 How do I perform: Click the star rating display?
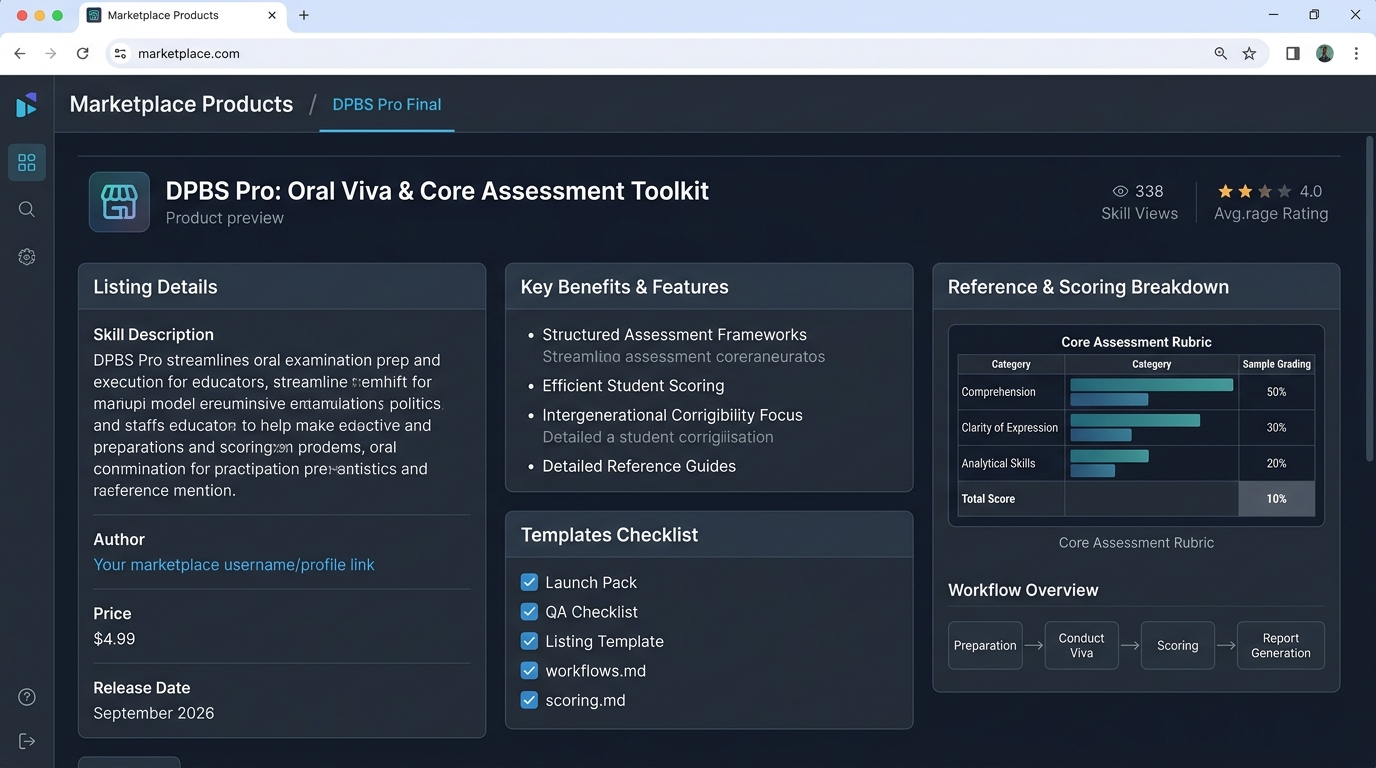coord(1255,191)
